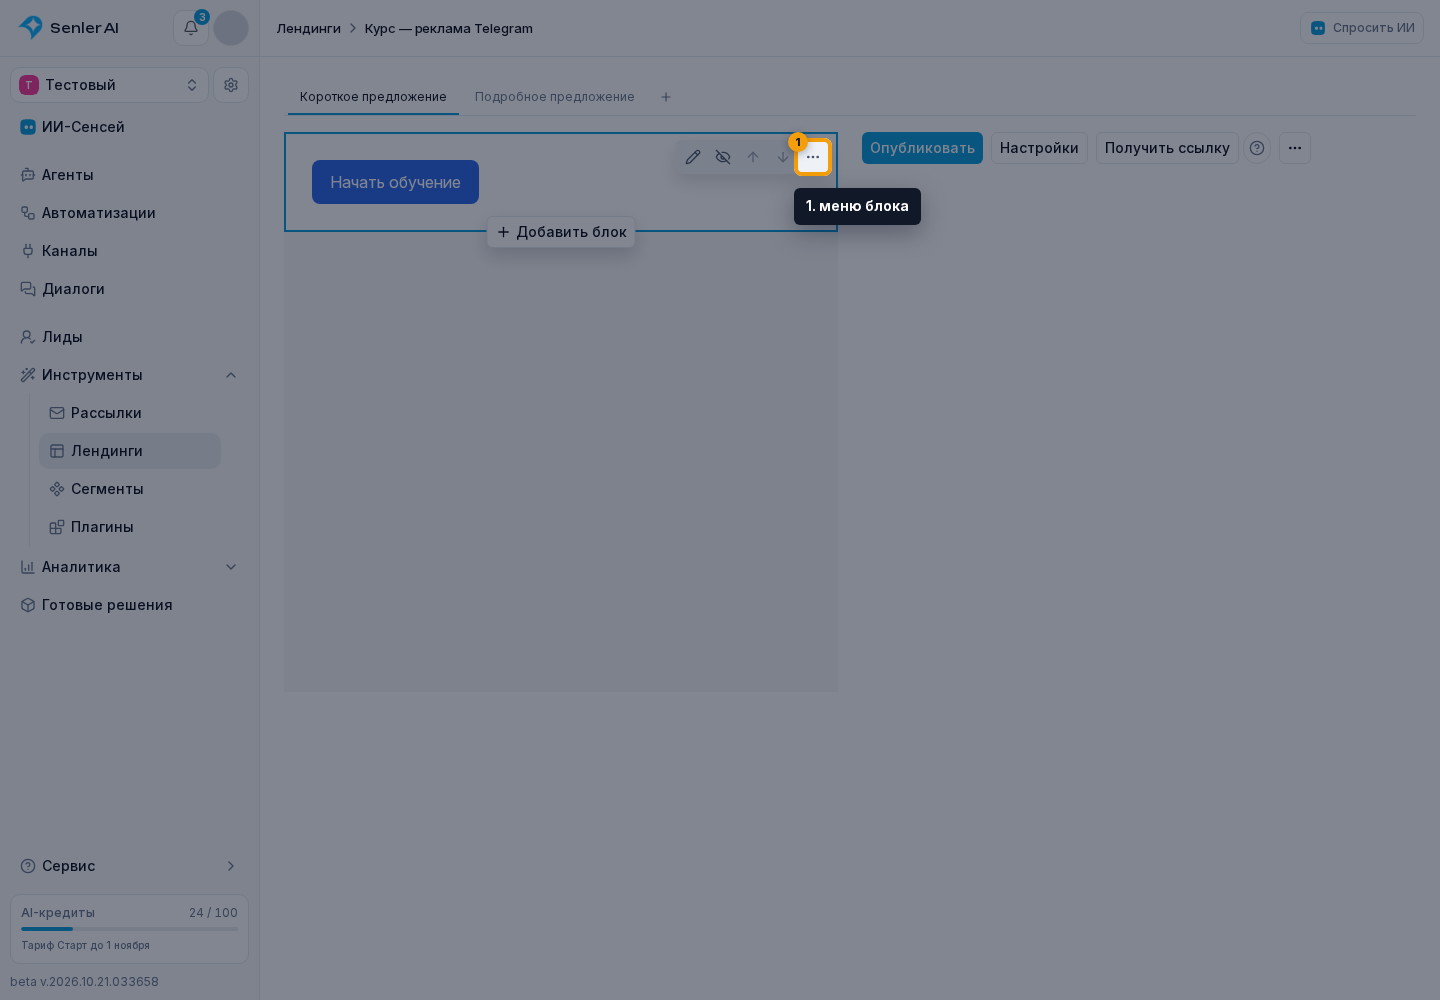1440x1000 pixels.
Task: Open more options next to help icon
Action: click(x=1295, y=148)
